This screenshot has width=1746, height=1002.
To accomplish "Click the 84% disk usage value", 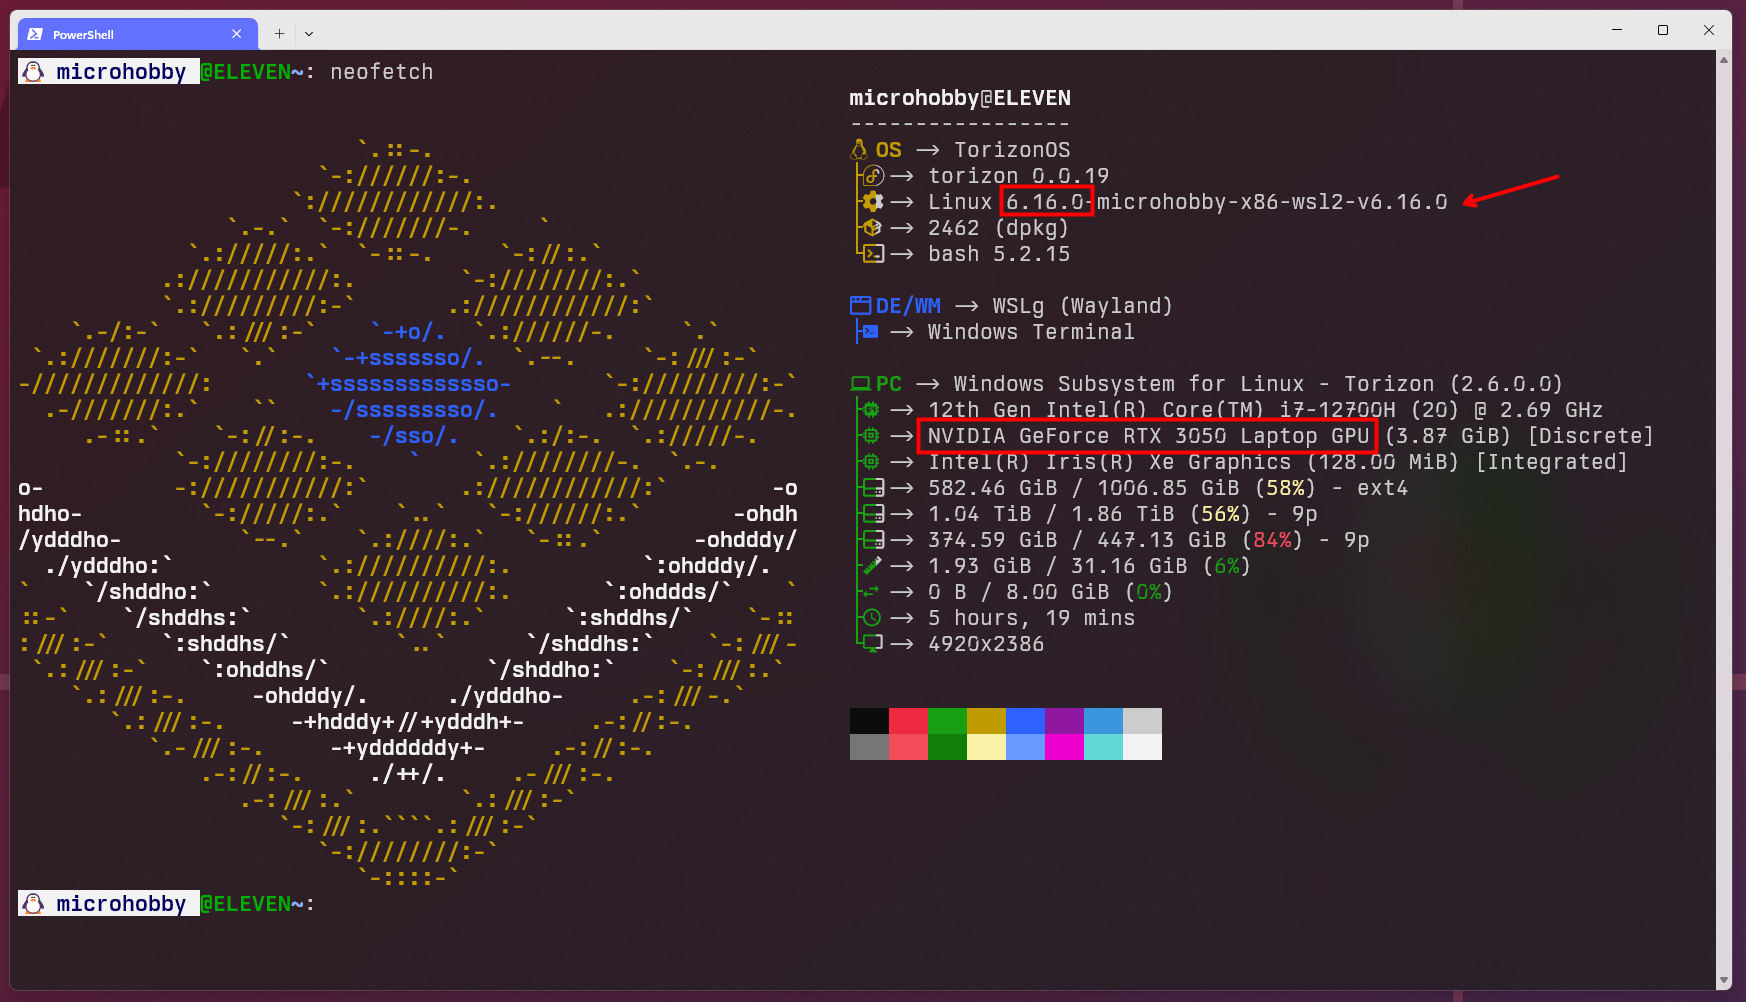I will pyautogui.click(x=1273, y=540).
